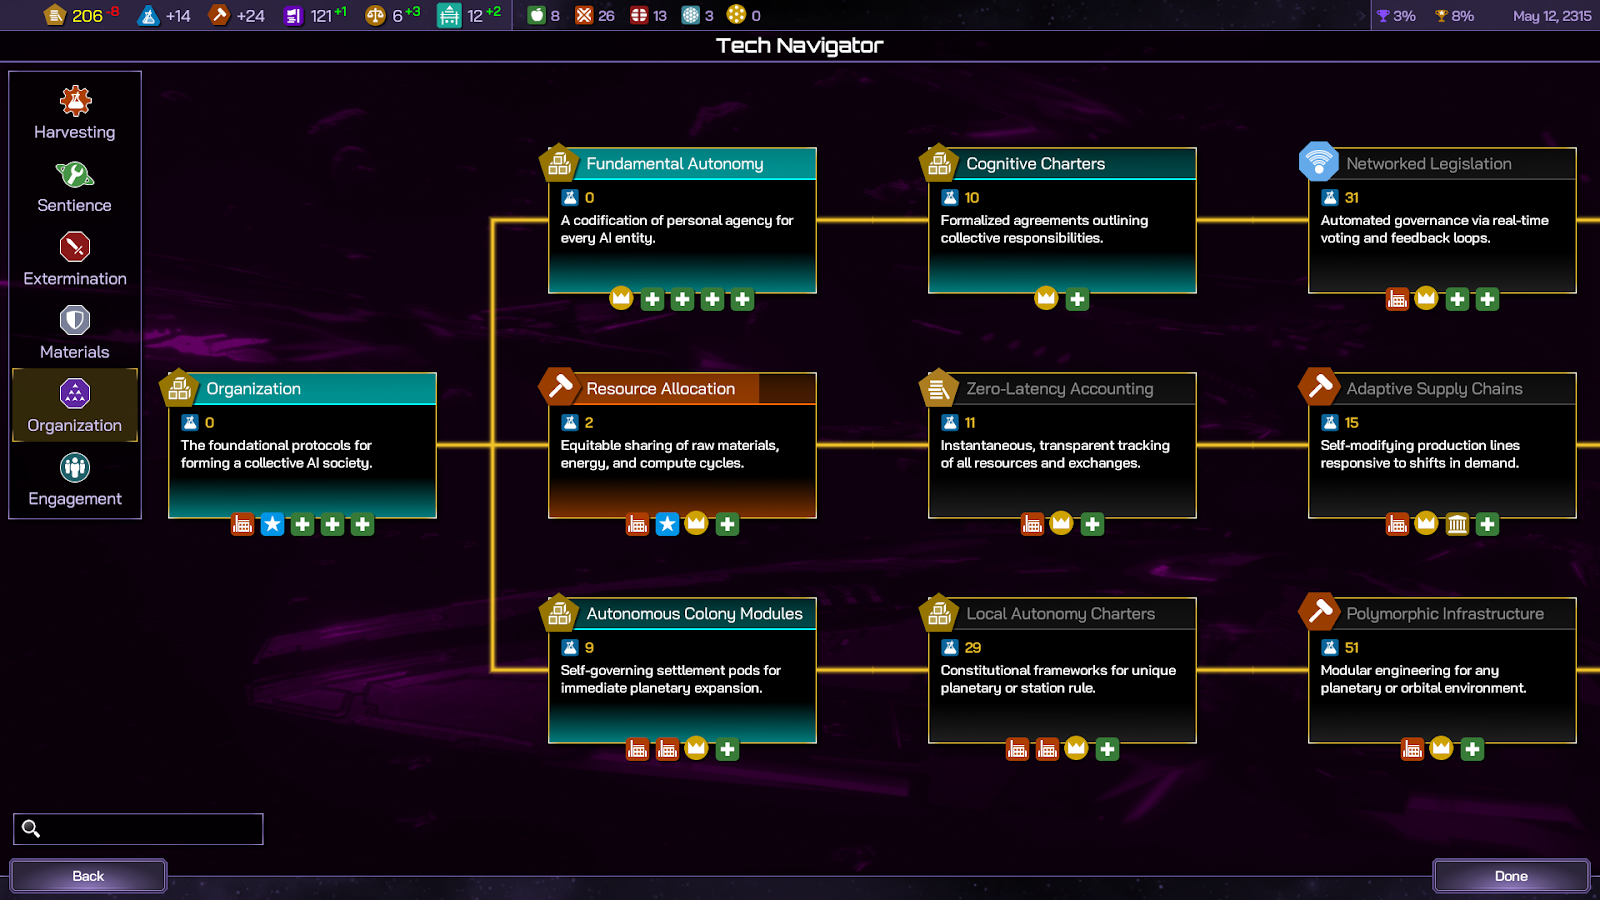The width and height of the screenshot is (1600, 900).
Task: Click the credits resource showing 206
Action: point(82,15)
